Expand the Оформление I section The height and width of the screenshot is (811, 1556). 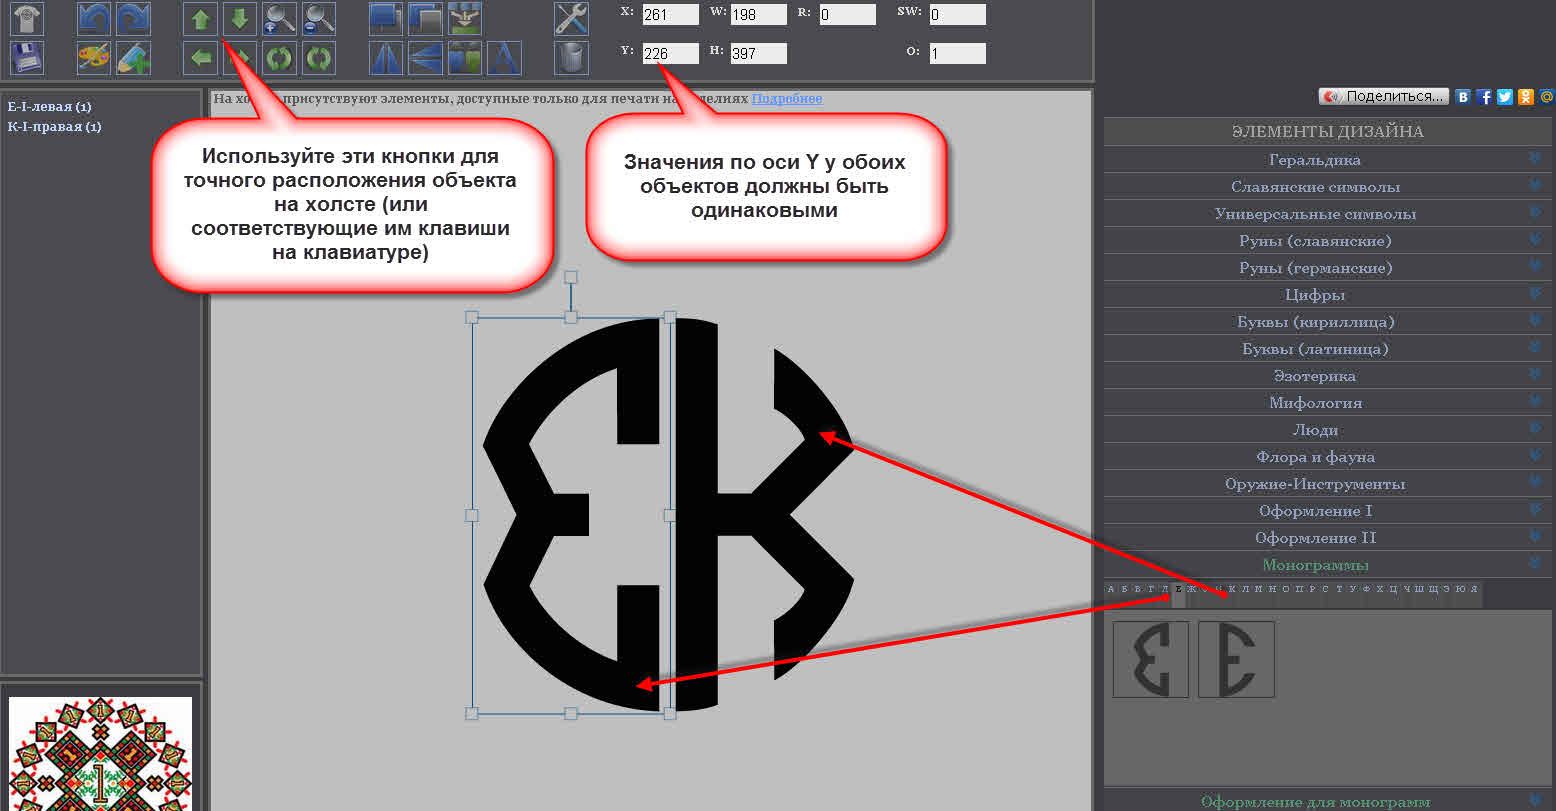[1328, 511]
